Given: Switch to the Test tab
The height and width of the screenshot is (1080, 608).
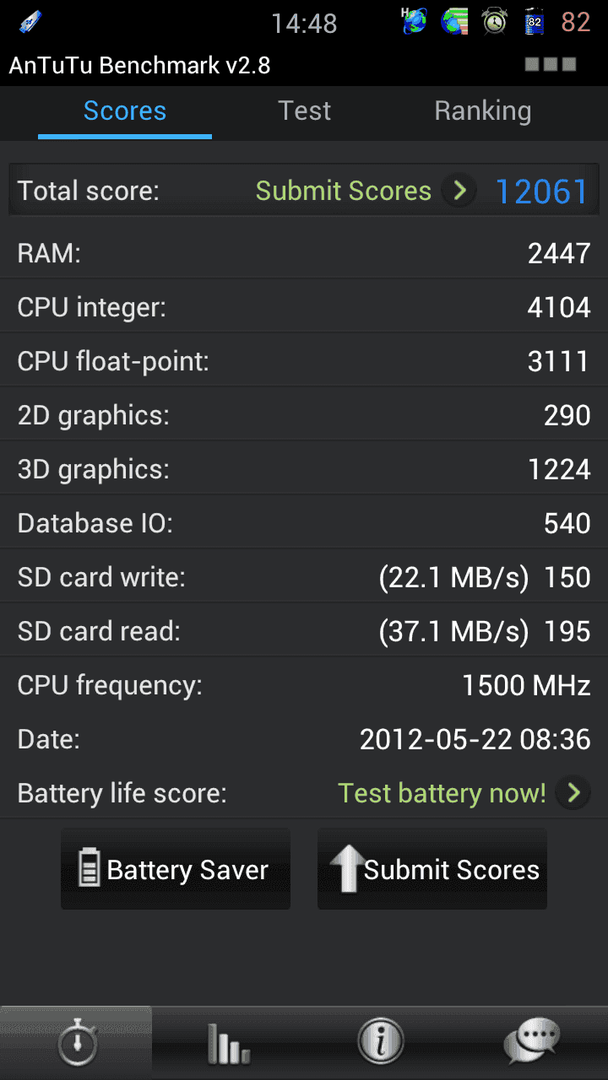Looking at the screenshot, I should [304, 111].
